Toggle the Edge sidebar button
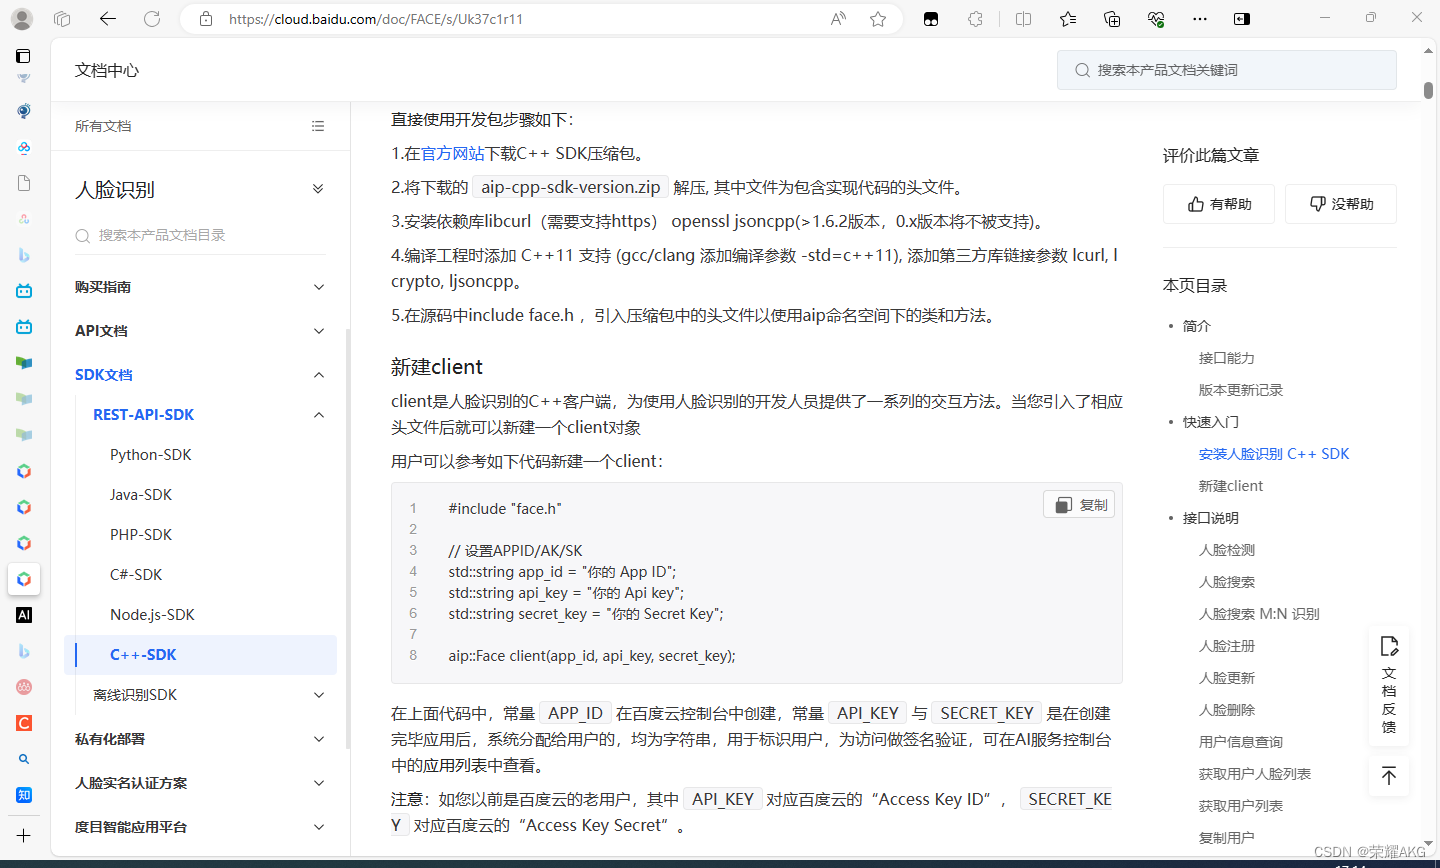Image resolution: width=1440 pixels, height=868 pixels. tap(1242, 19)
